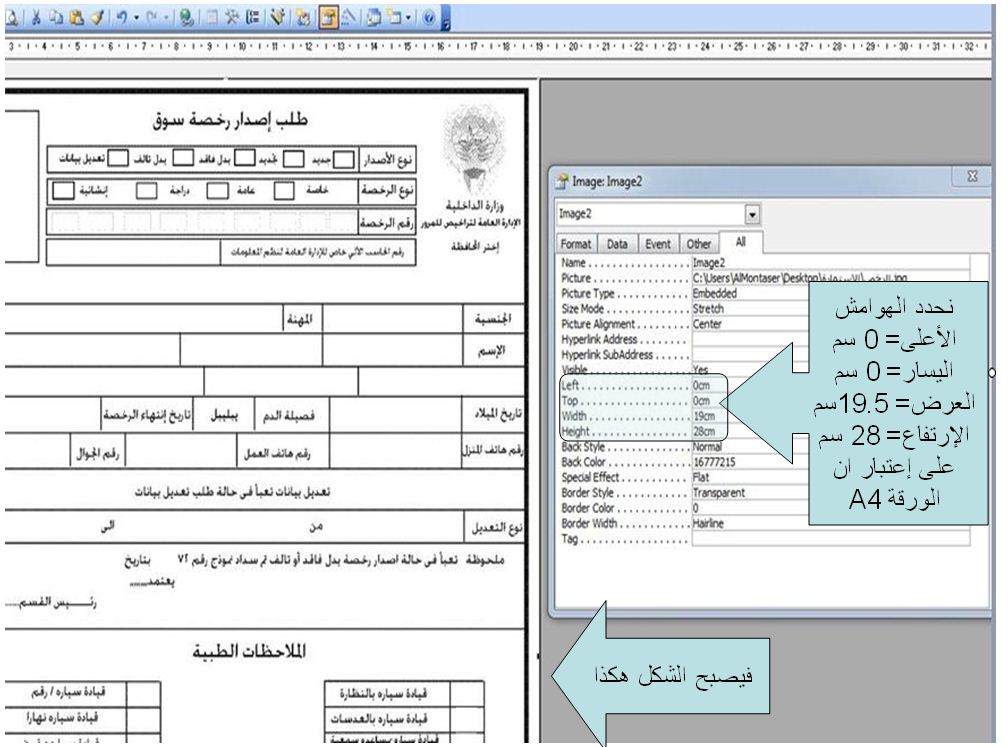Image resolution: width=1008 pixels, height=747 pixels.
Task: Open Help with the question mark icon
Action: 429,18
